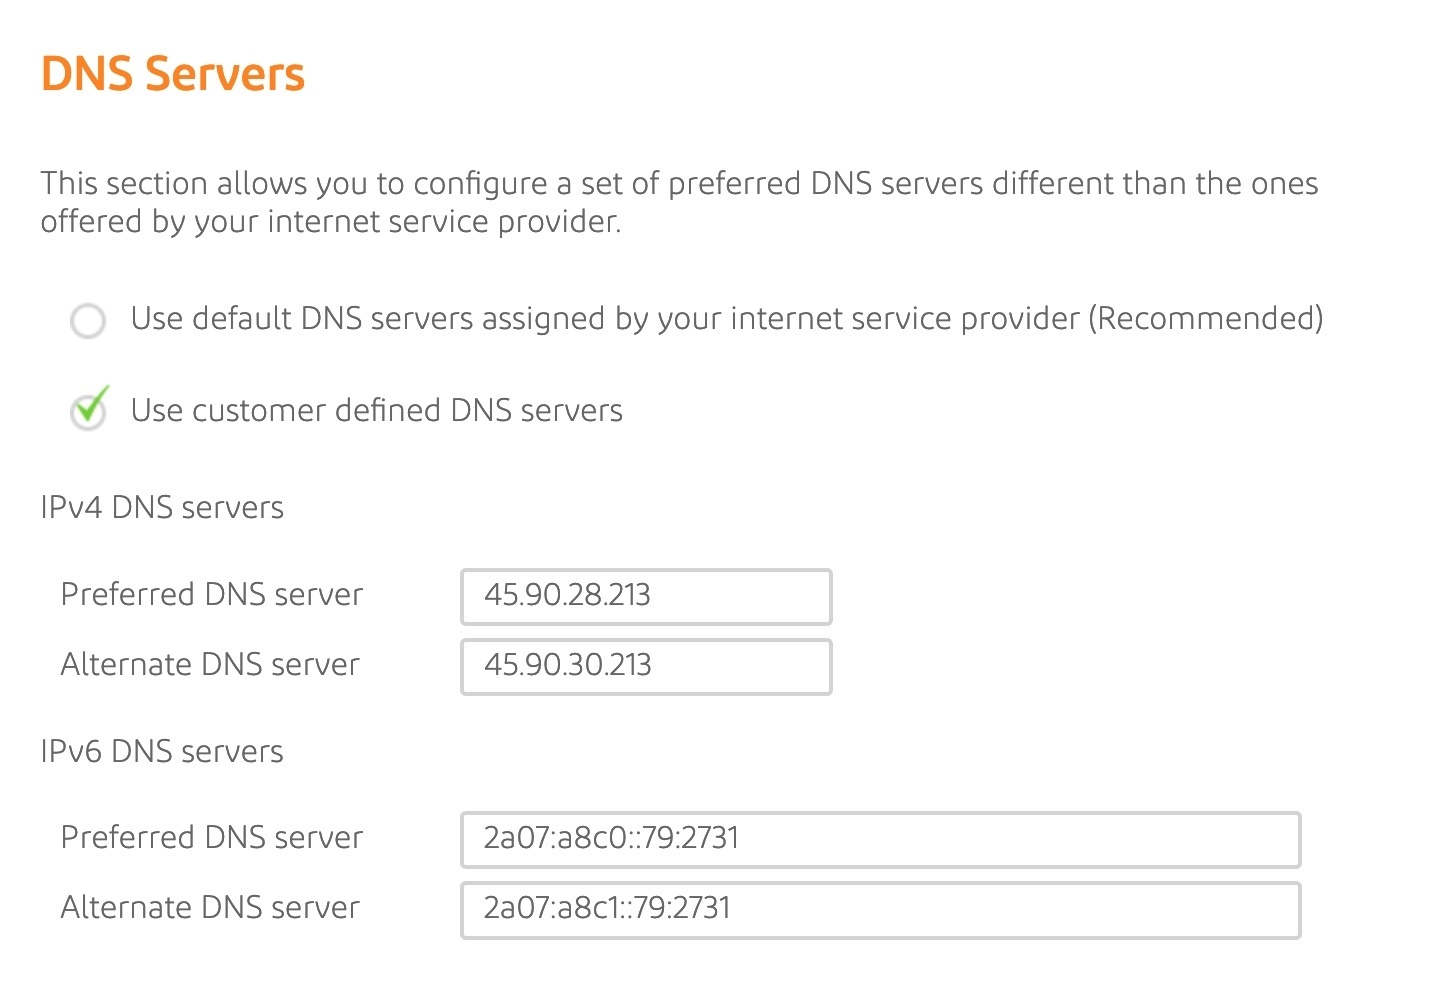Click the IPv6 DNS servers label
1456x990 pixels.
click(x=162, y=751)
